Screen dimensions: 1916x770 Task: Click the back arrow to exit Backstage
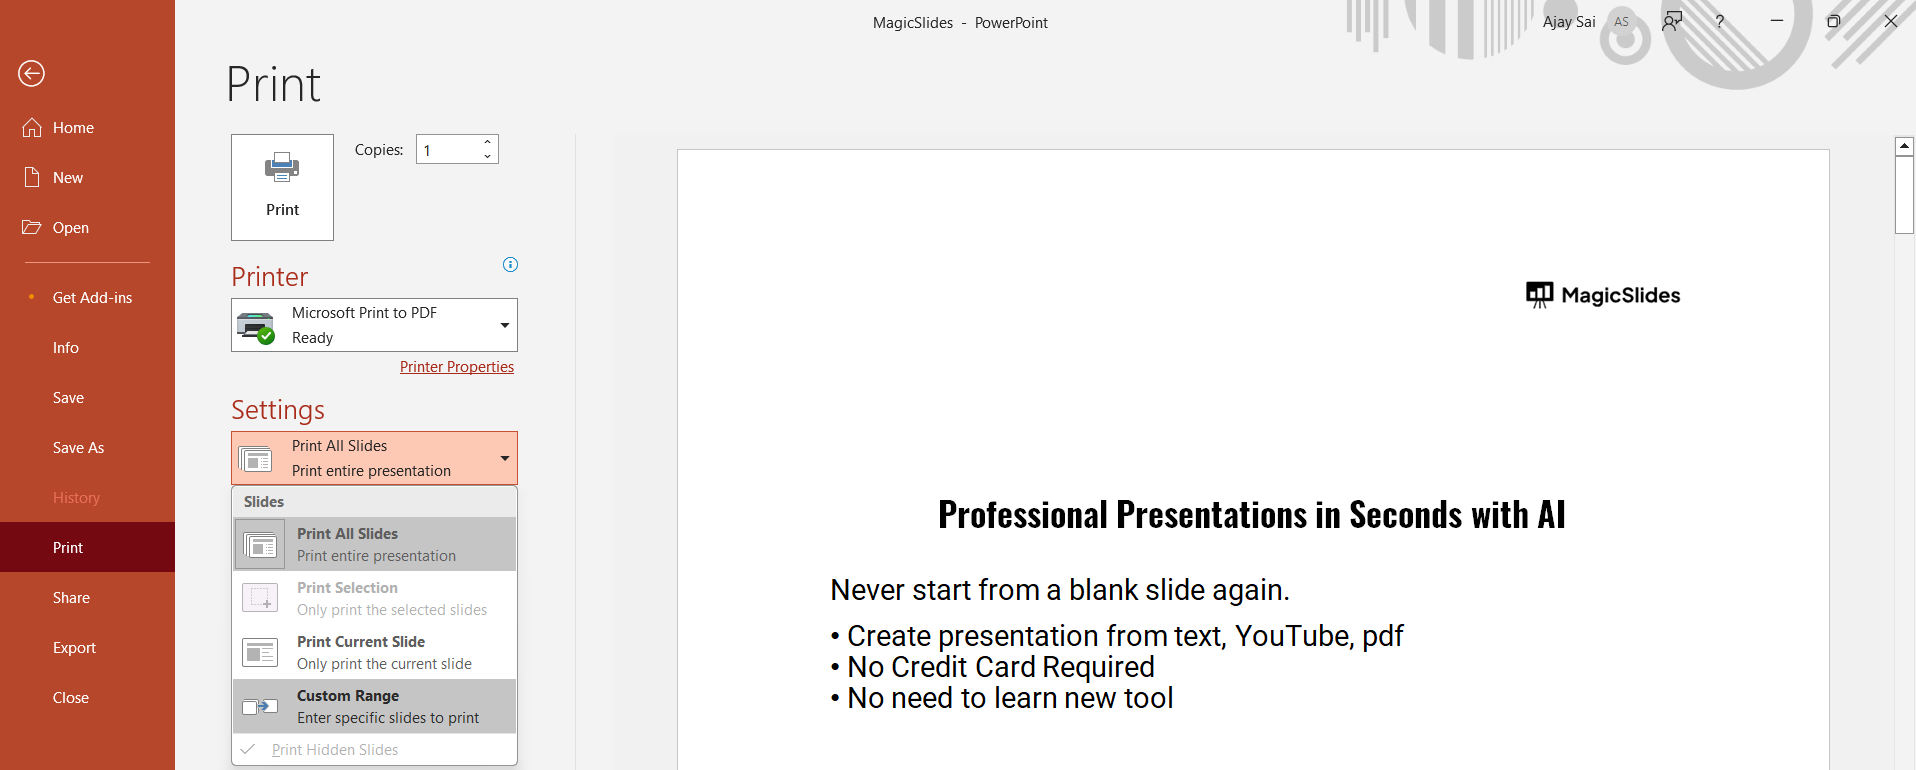pos(31,73)
